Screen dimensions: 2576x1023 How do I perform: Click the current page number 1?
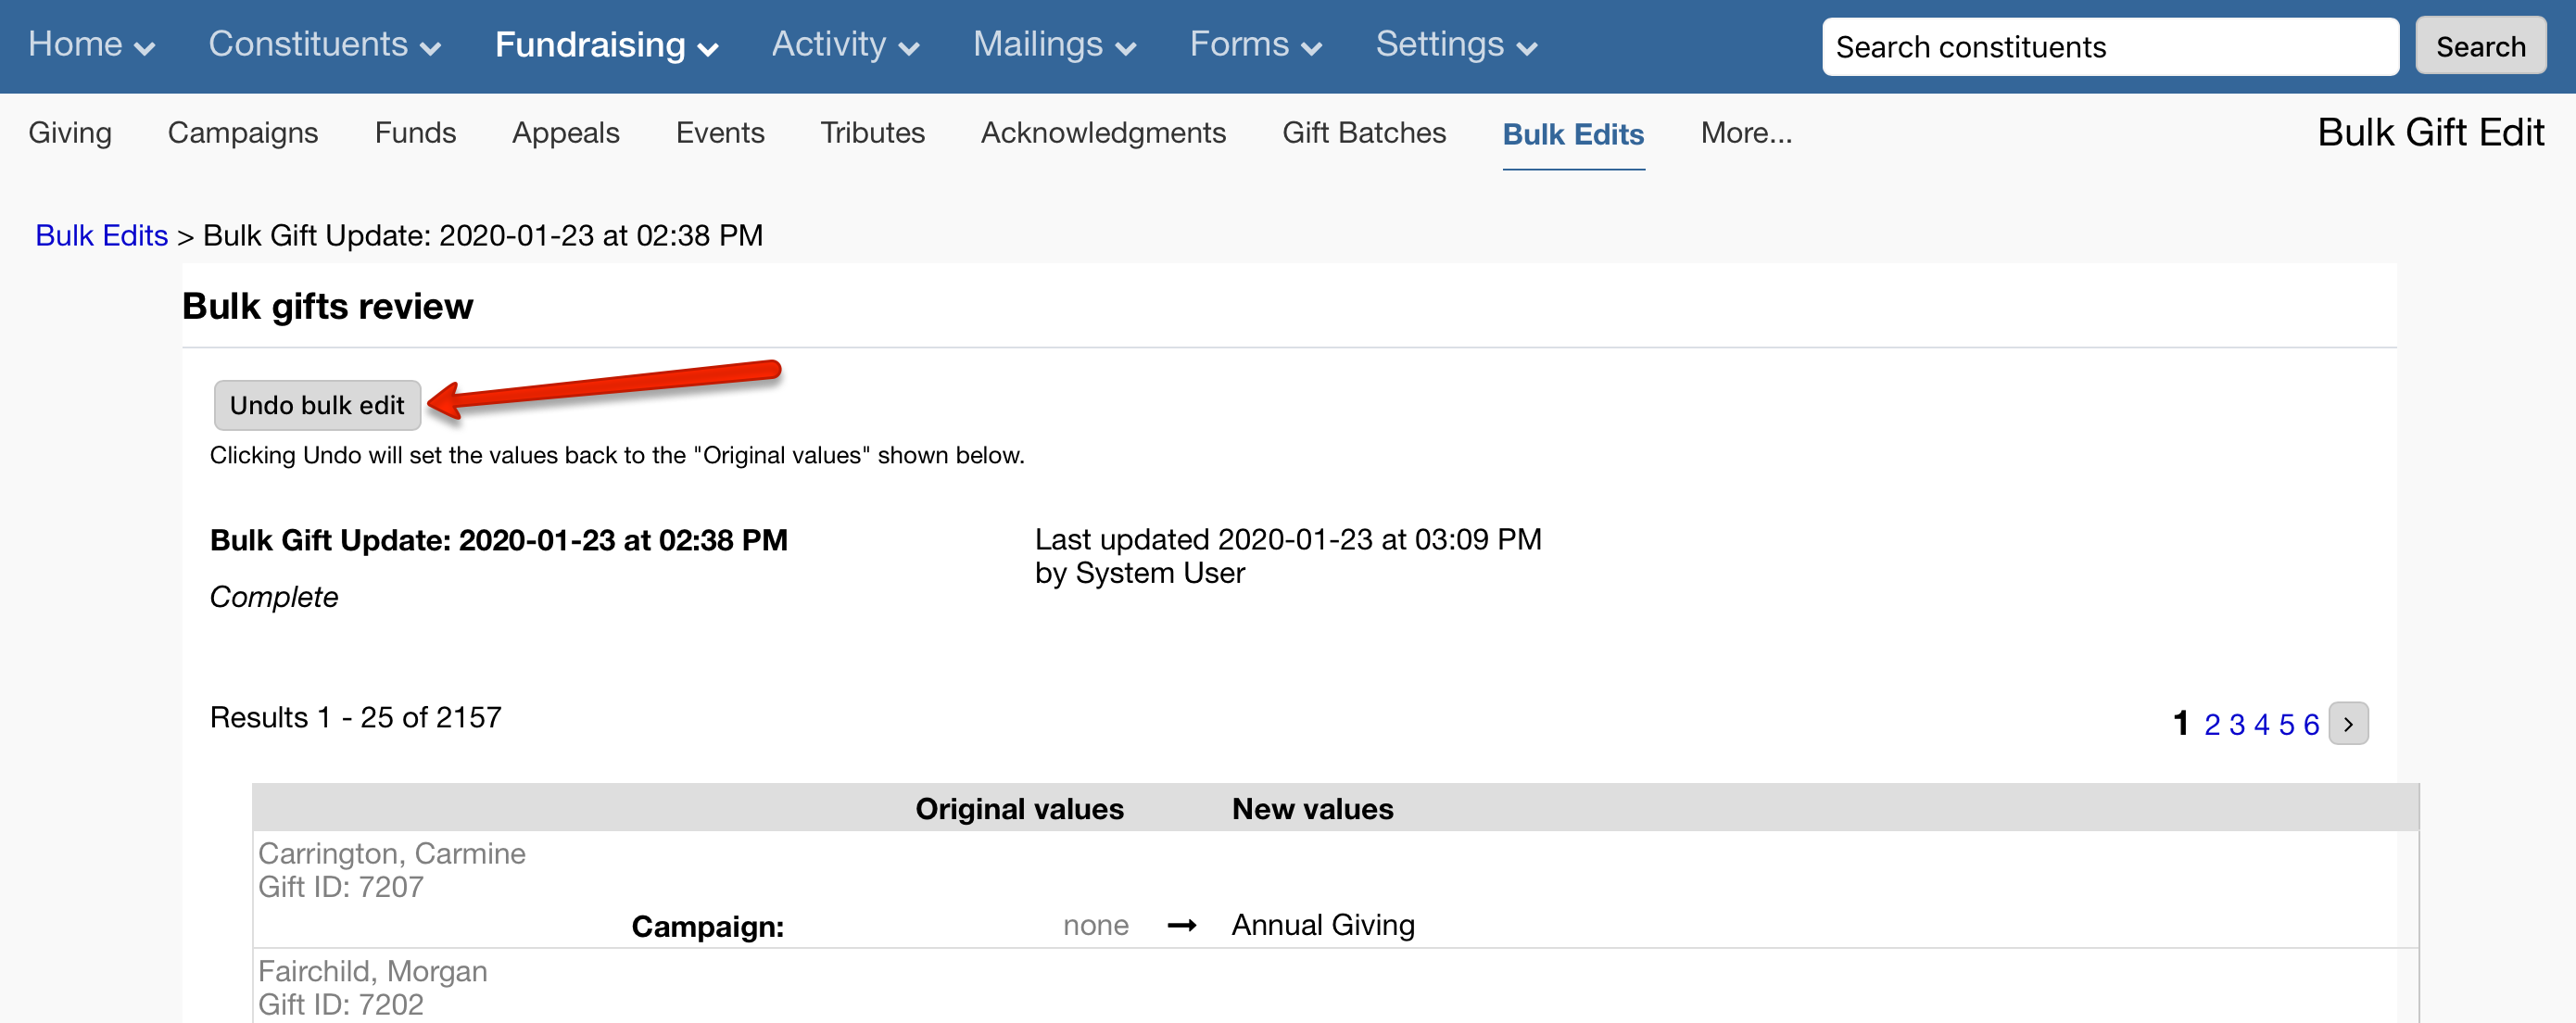(2181, 724)
